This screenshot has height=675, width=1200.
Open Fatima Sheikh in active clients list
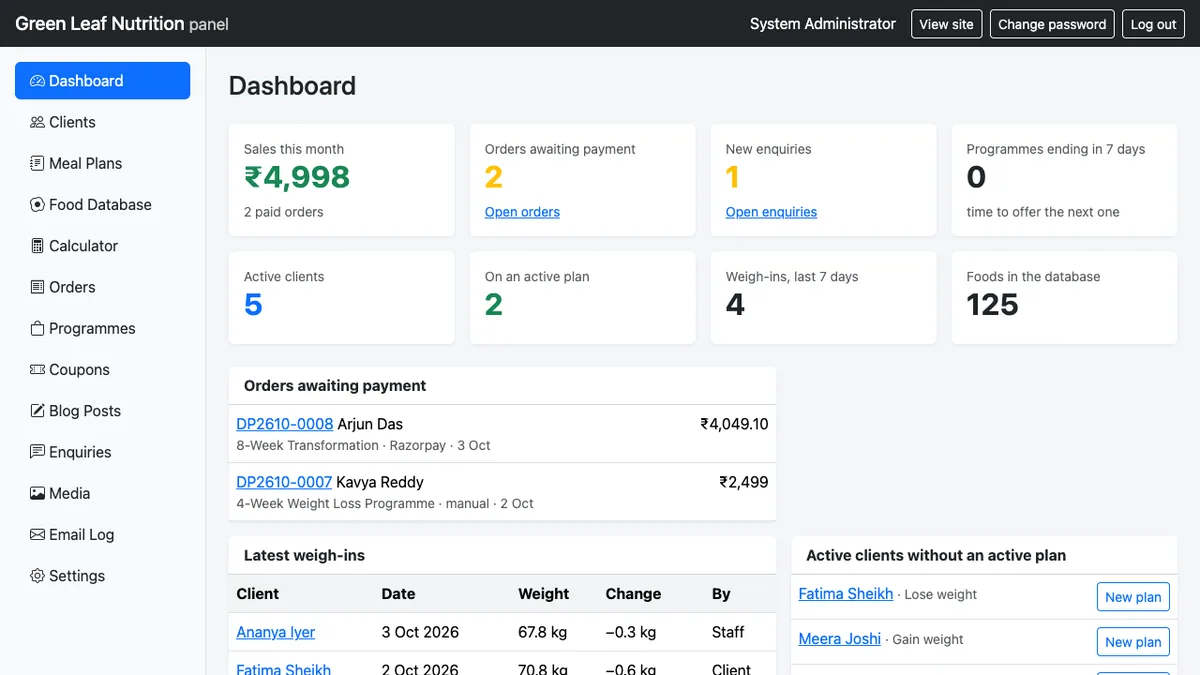846,594
